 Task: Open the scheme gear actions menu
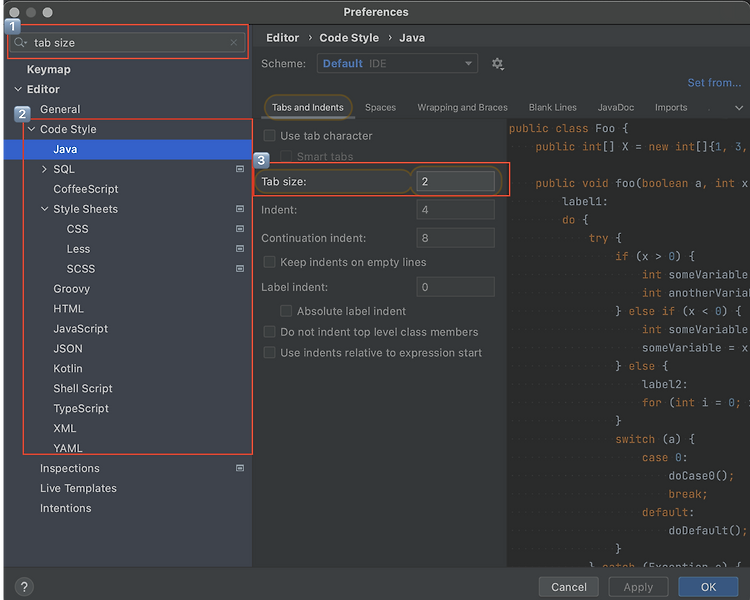coord(497,64)
